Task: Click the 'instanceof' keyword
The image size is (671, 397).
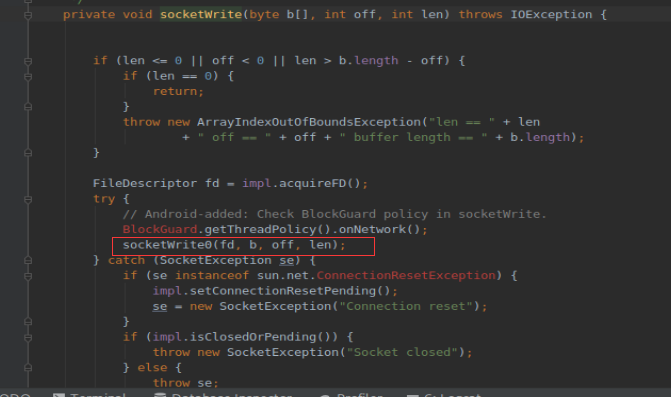Action: click(212, 276)
